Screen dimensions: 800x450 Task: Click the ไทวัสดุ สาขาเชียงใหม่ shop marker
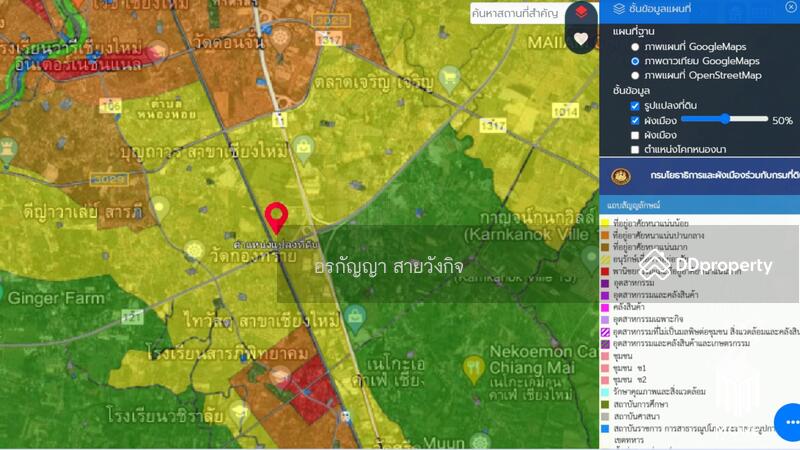click(x=355, y=319)
